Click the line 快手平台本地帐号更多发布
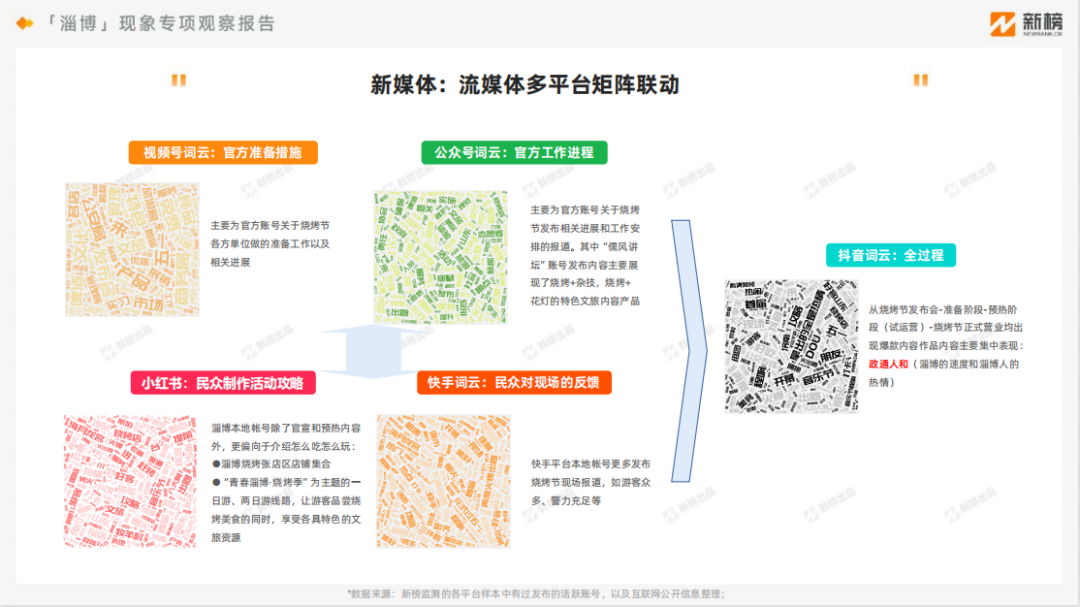Viewport: 1080px width, 607px height. click(590, 464)
